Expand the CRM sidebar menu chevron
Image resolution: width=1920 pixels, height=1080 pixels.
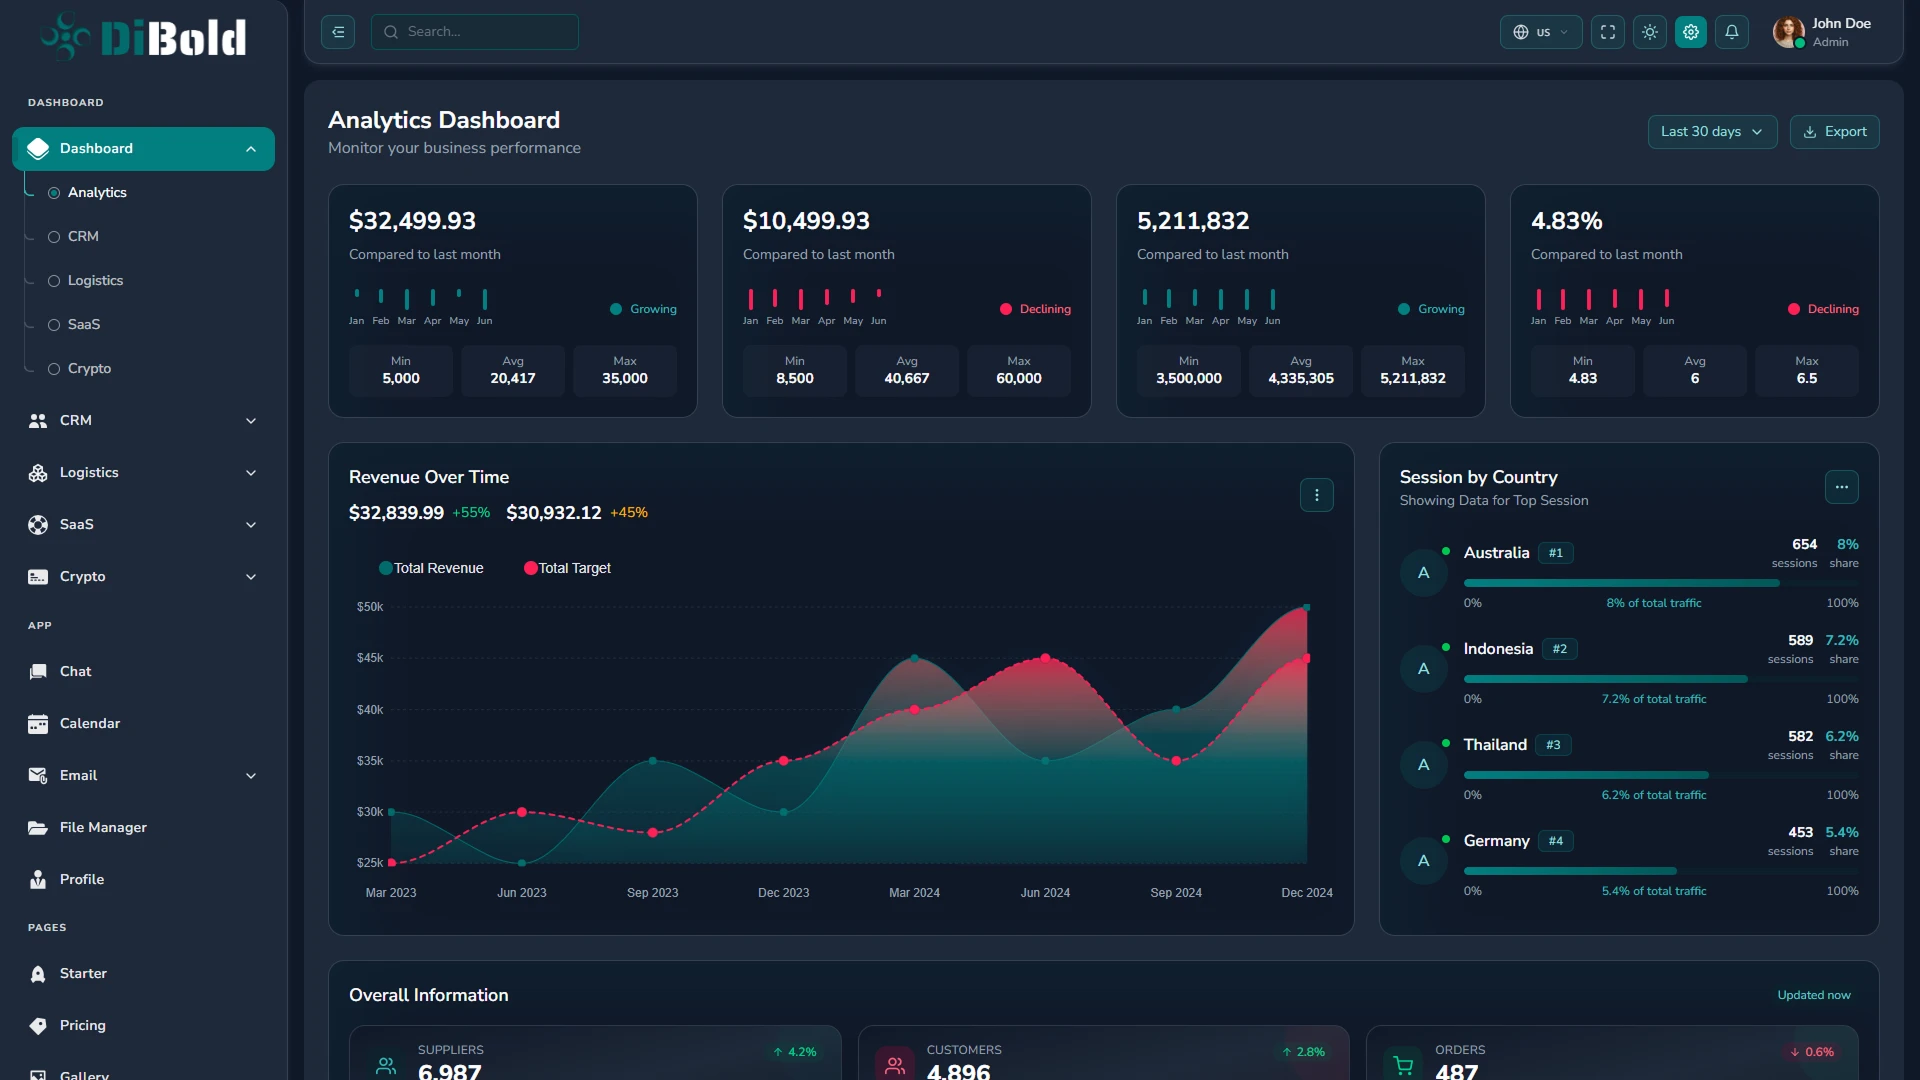[x=251, y=421]
